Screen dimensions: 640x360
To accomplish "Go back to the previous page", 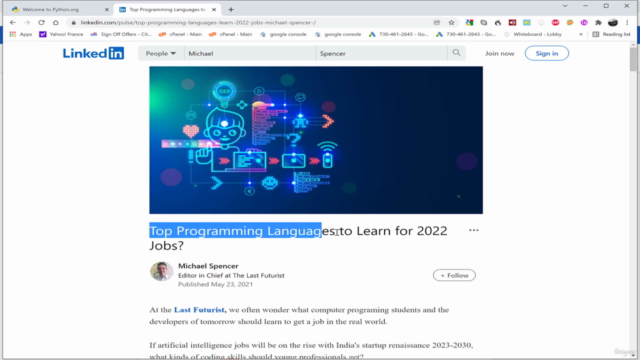I will (13, 22).
